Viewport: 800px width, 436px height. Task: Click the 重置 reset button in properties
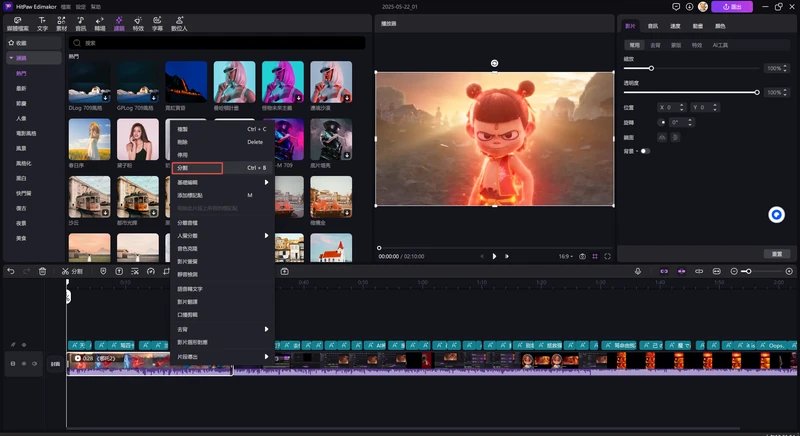(x=777, y=254)
